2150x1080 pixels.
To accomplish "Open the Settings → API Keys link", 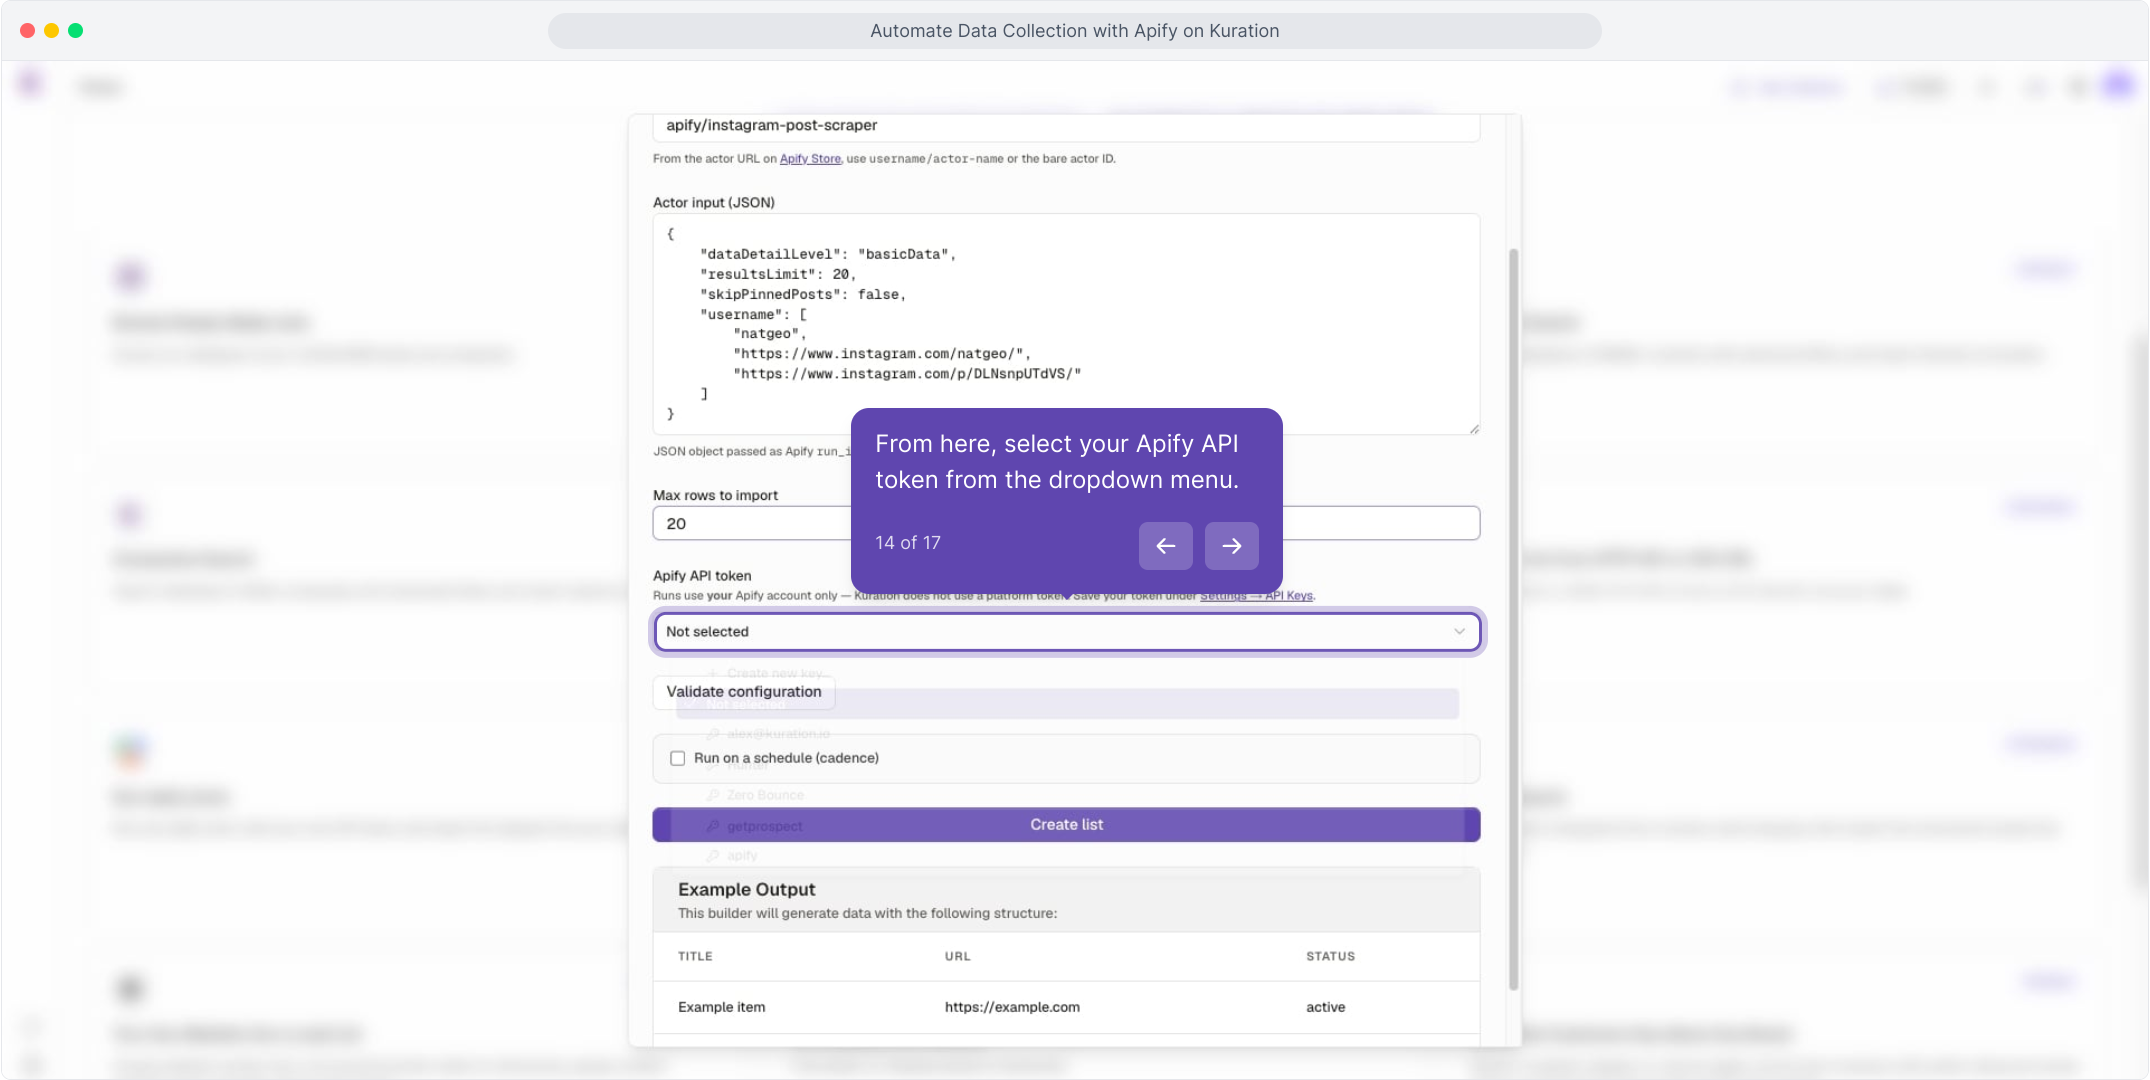I will pos(1256,596).
